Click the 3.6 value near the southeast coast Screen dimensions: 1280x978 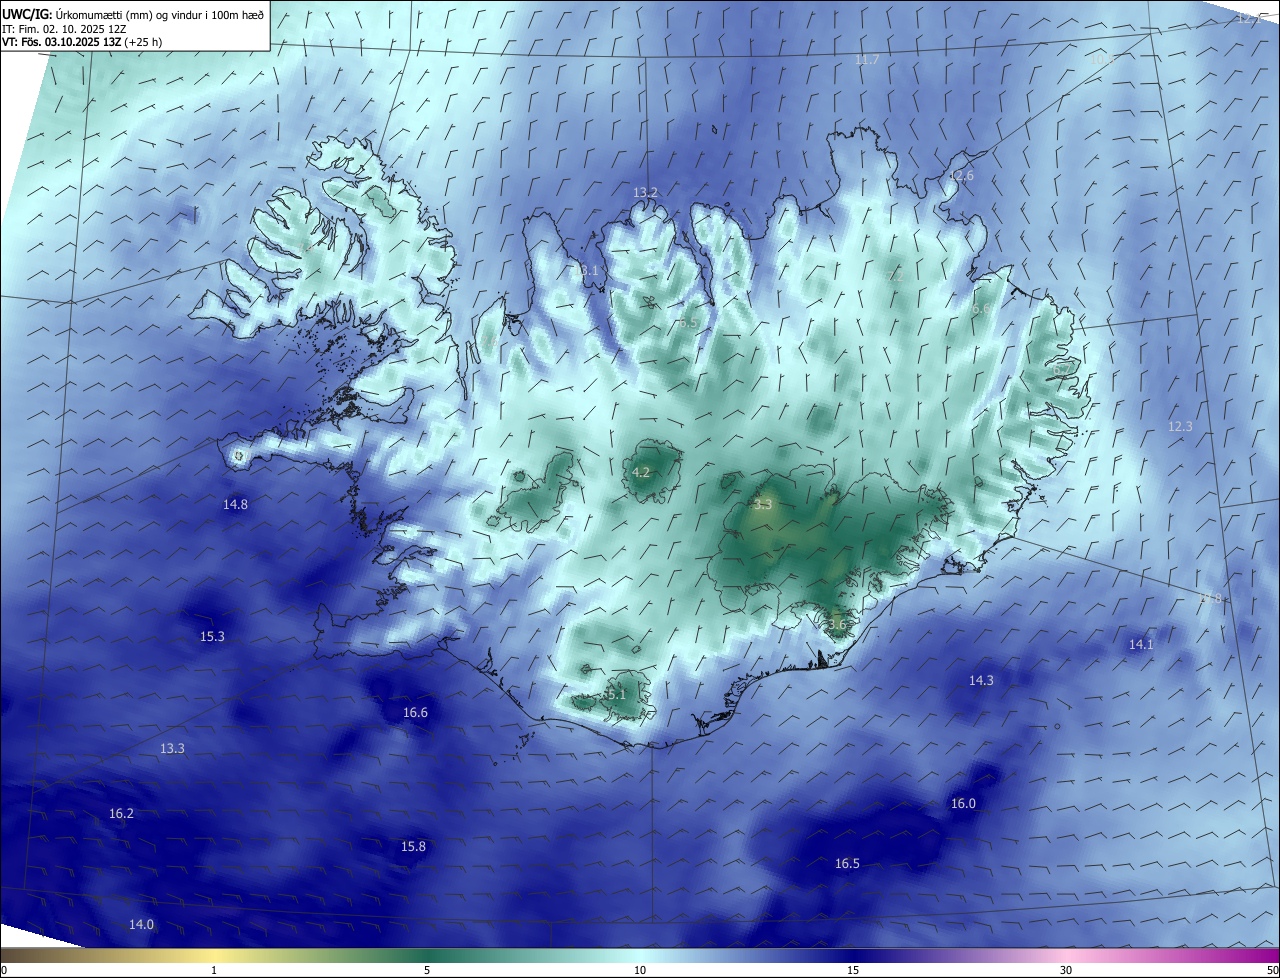[x=837, y=625]
